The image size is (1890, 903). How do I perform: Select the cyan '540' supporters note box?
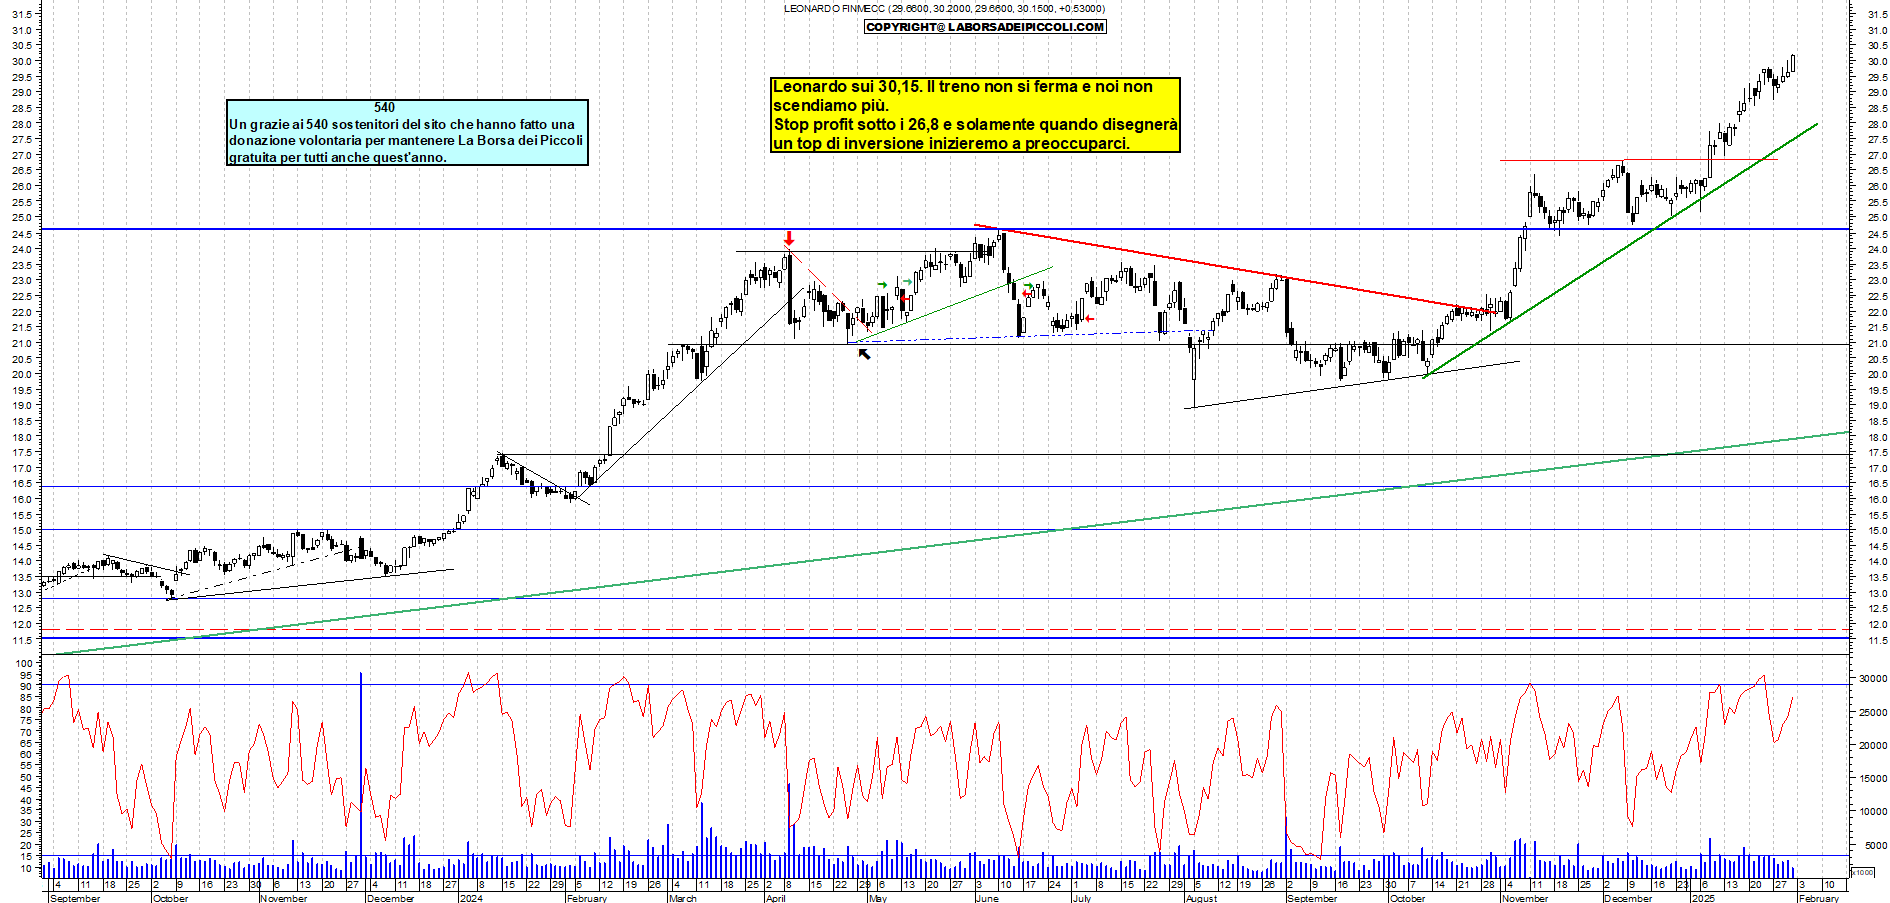point(407,132)
